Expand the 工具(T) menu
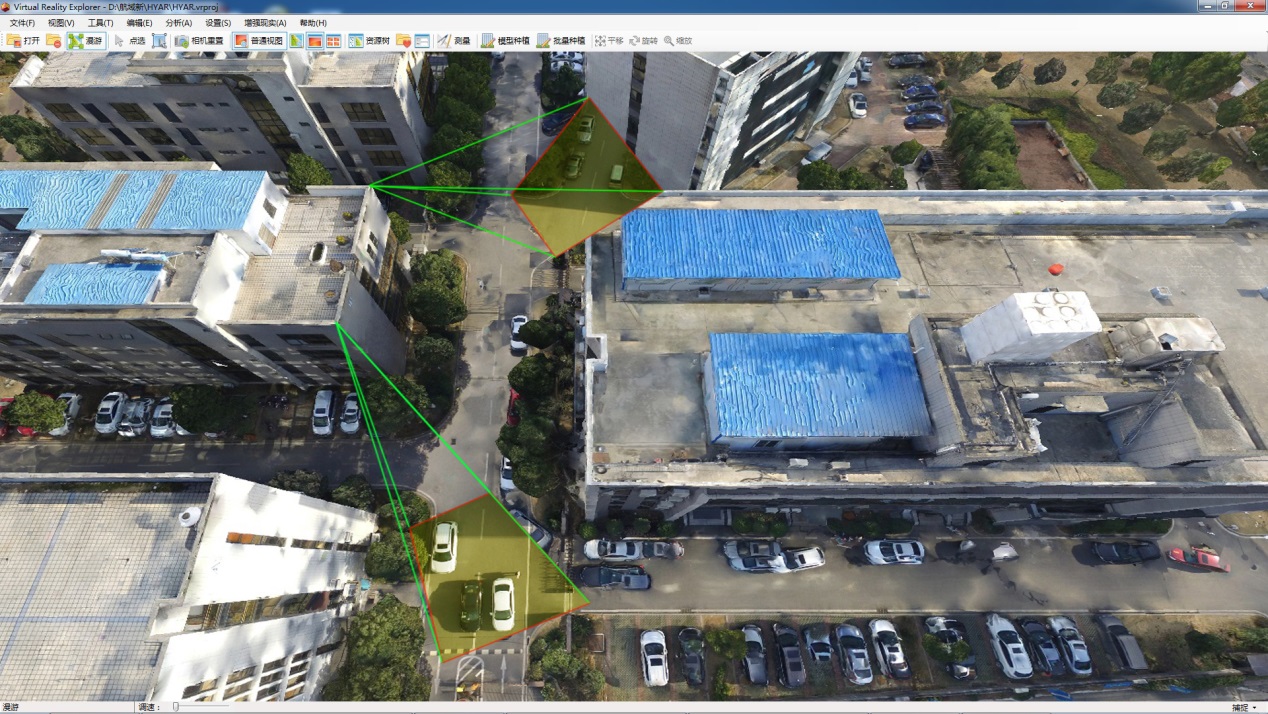Image resolution: width=1268 pixels, height=714 pixels. click(100, 23)
